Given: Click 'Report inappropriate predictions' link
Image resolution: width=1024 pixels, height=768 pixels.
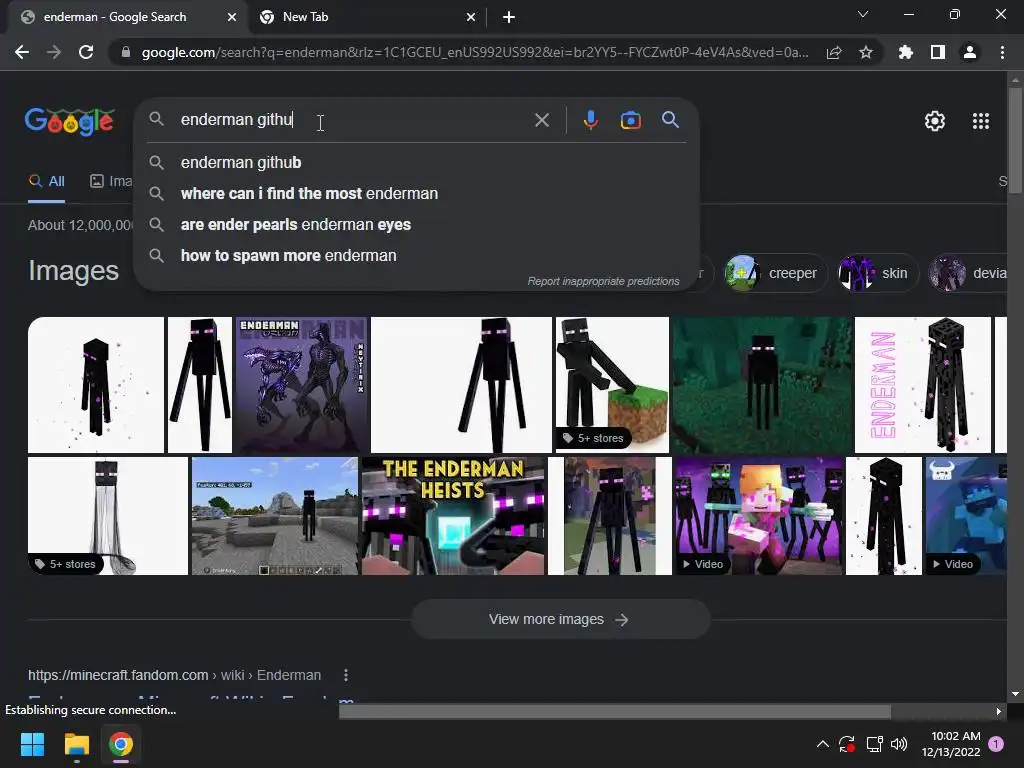Looking at the screenshot, I should [603, 281].
